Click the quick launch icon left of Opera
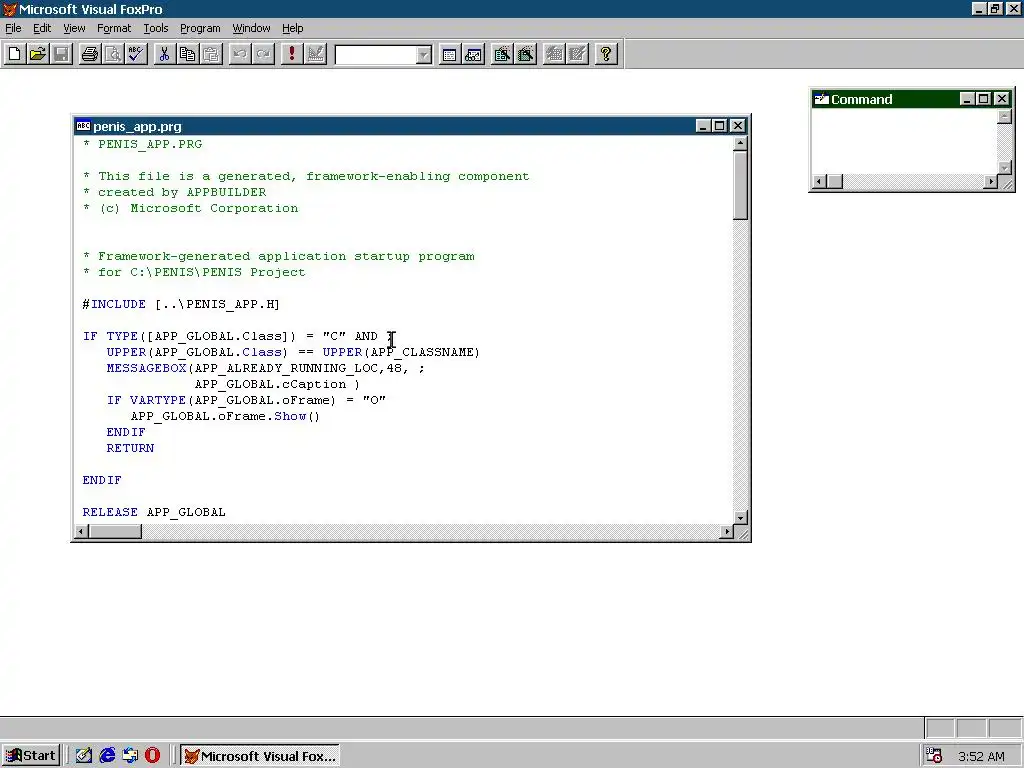 coord(130,756)
